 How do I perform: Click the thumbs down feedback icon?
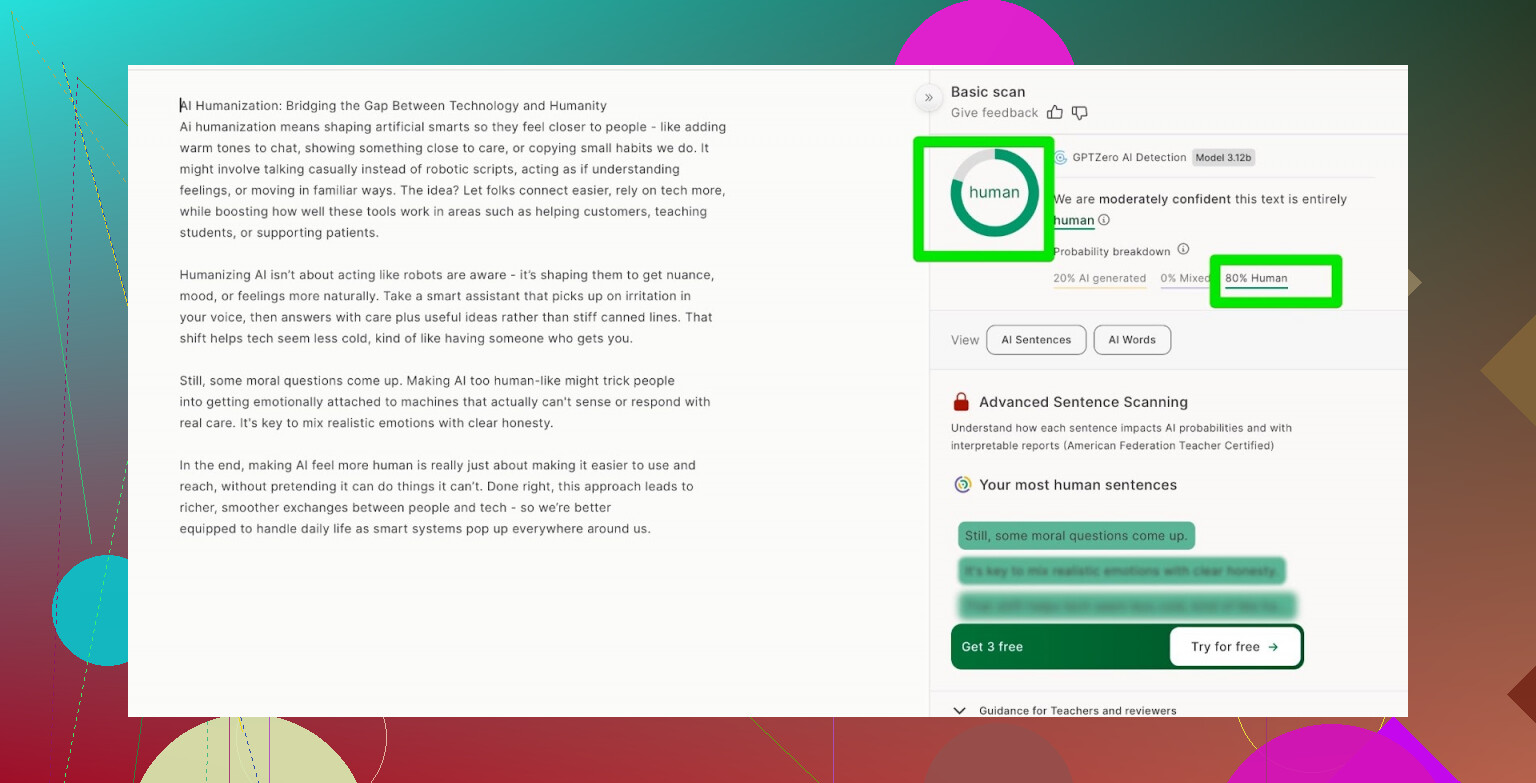1079,113
